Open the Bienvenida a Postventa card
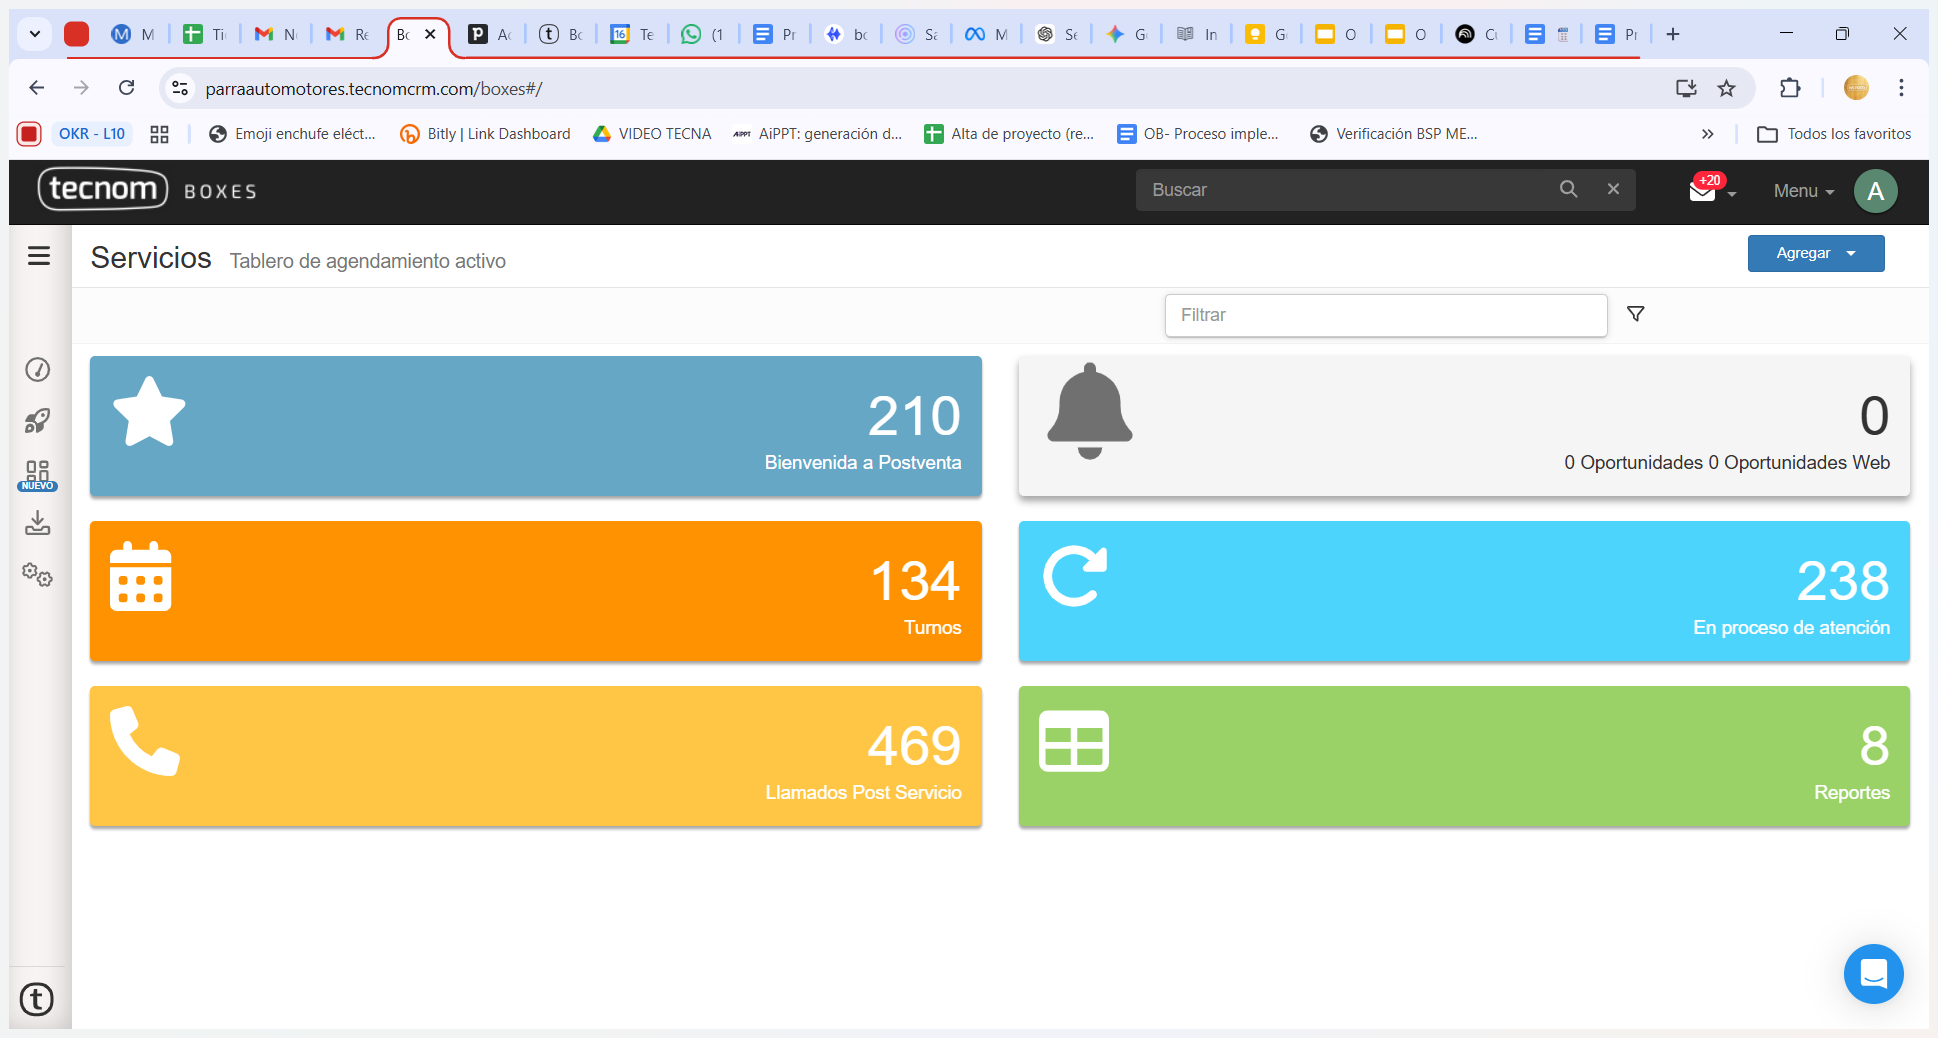The image size is (1938, 1038). coord(535,426)
